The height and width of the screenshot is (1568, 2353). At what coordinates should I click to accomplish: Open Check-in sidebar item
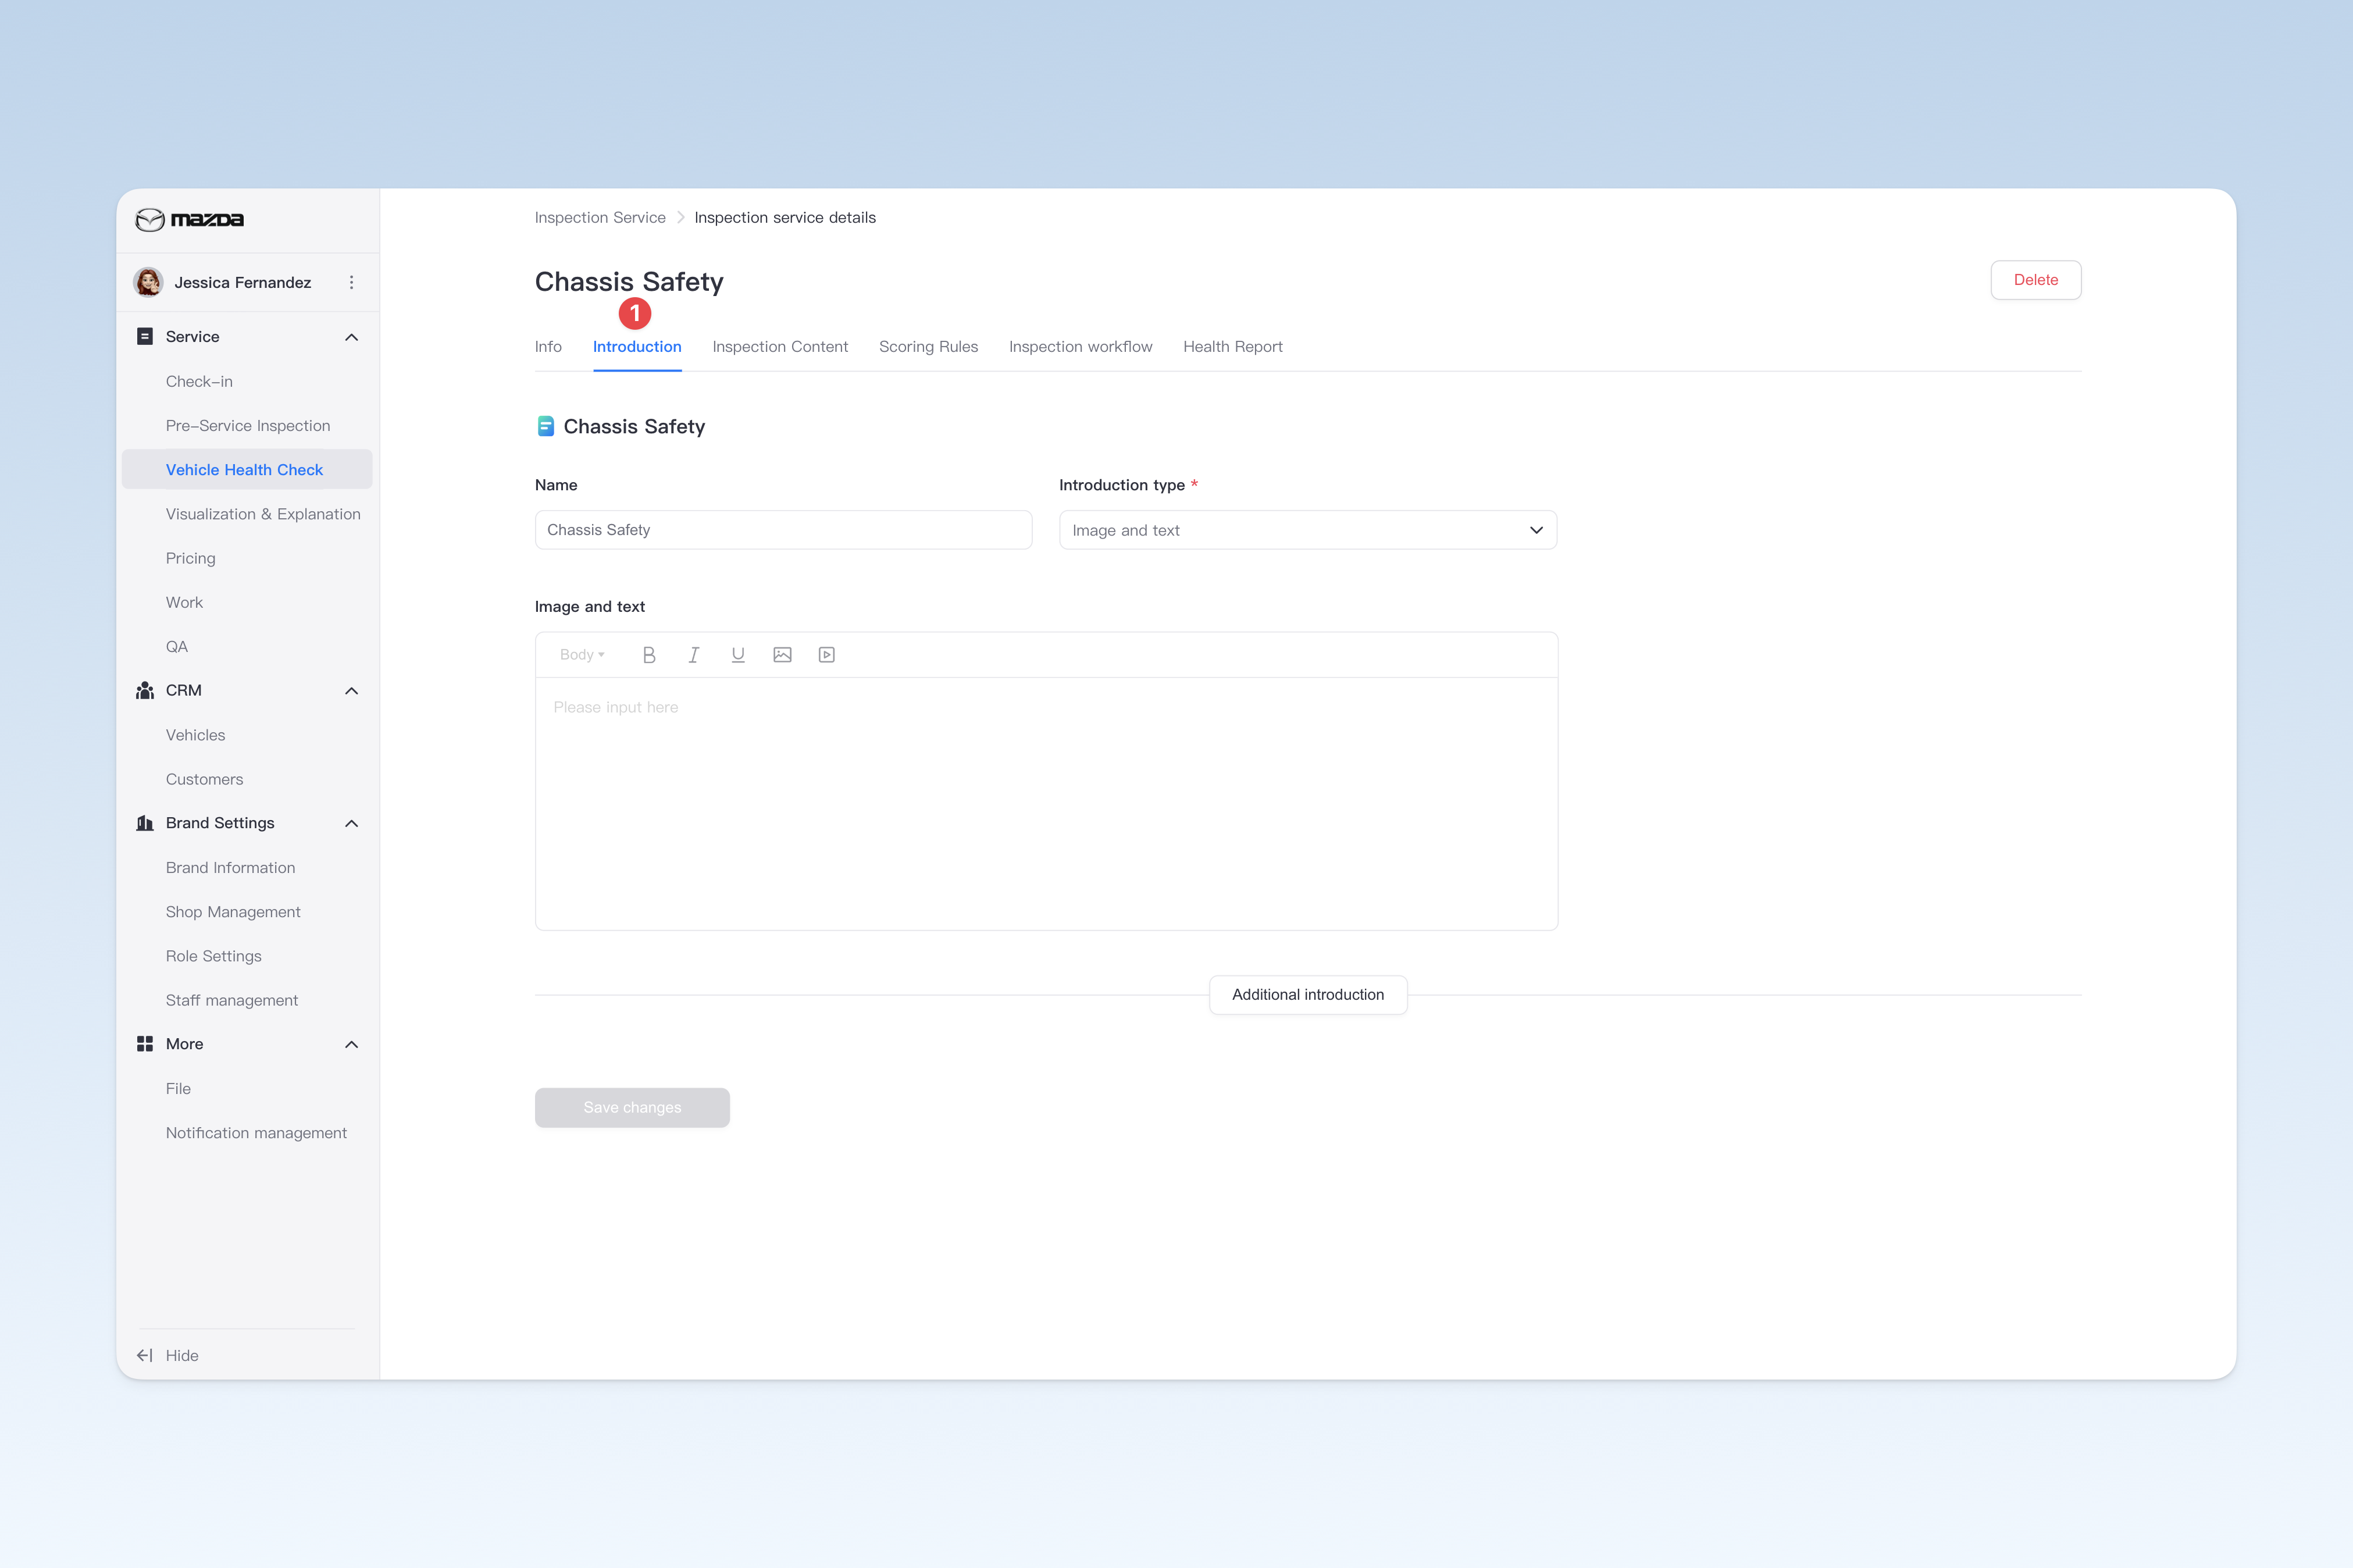[x=199, y=382]
